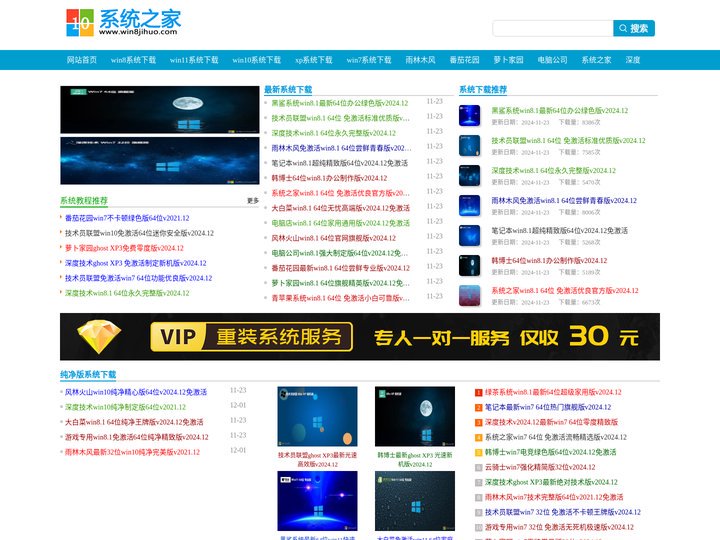Open the moon Win7 banner image
Screen dimensions: 720x540
[x=160, y=109]
